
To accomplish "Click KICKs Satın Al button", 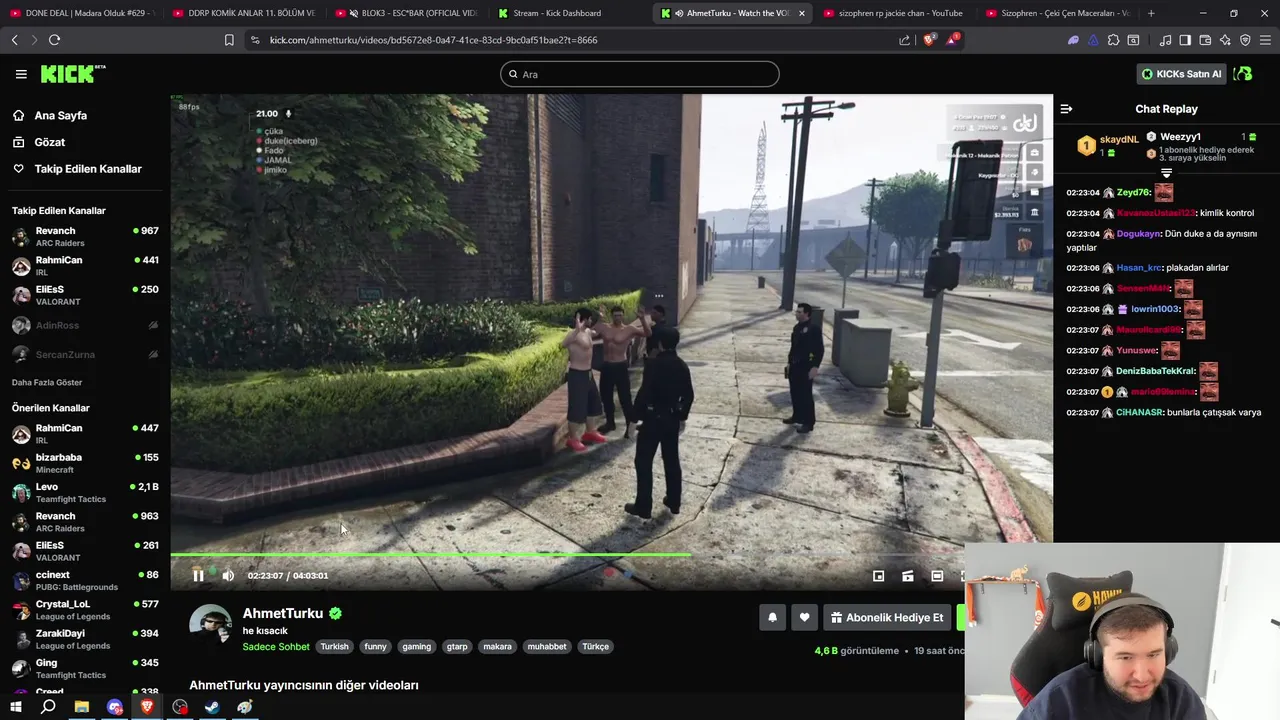I will (x=1182, y=74).
